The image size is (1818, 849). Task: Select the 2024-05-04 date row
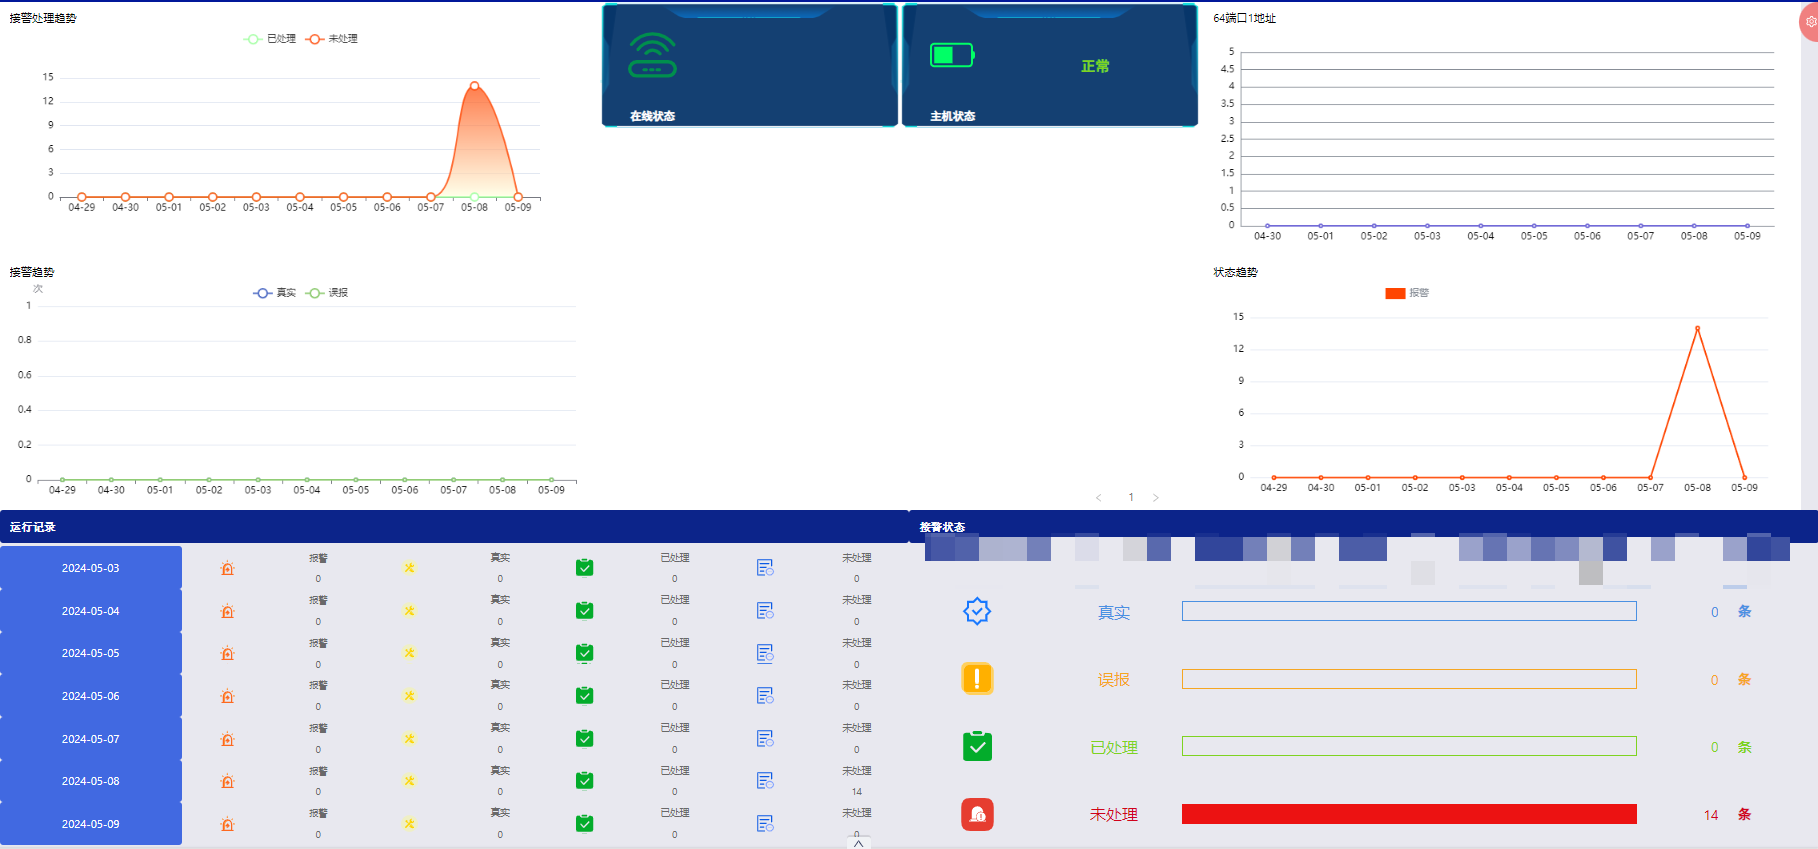pyautogui.click(x=91, y=611)
